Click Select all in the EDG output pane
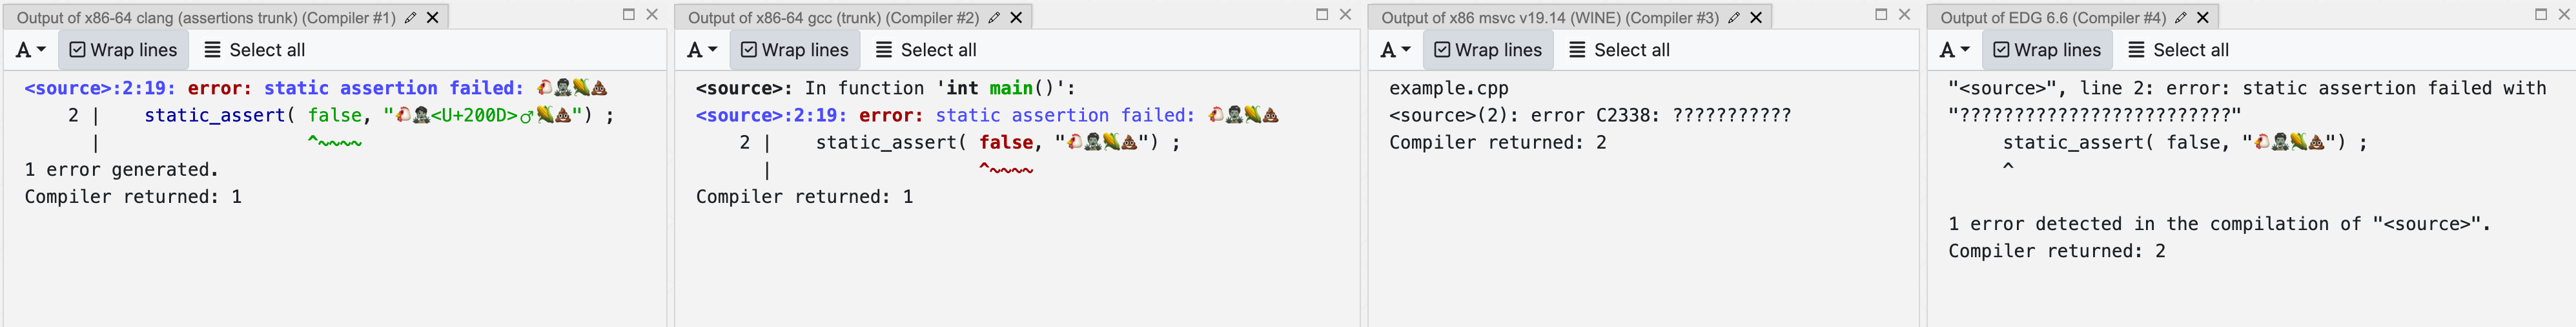 [2178, 50]
